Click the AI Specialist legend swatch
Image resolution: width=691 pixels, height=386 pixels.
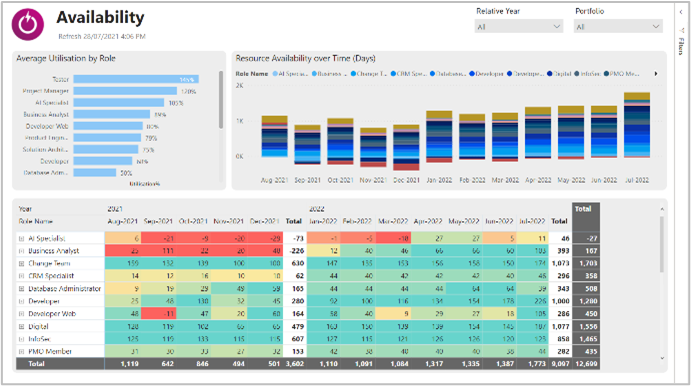(x=275, y=74)
